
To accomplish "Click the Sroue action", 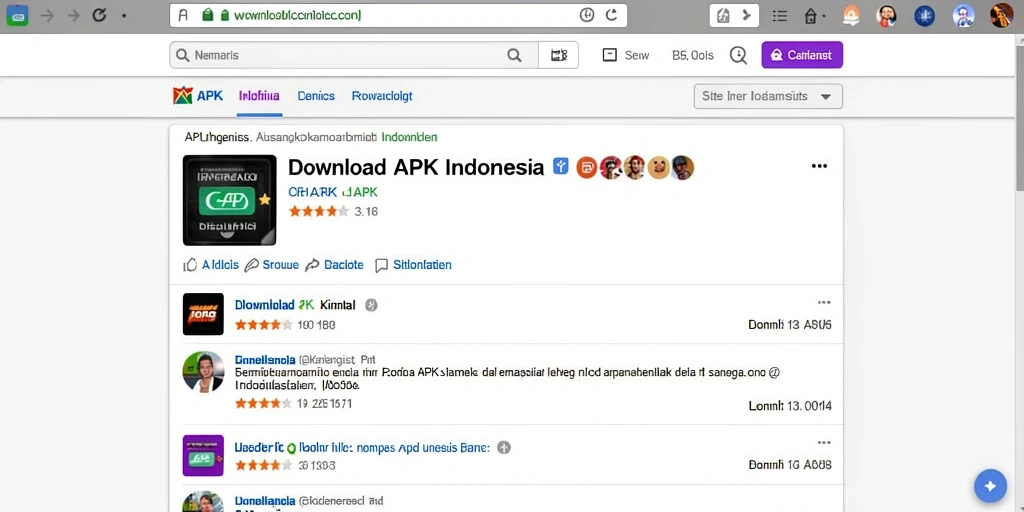I will [x=271, y=264].
